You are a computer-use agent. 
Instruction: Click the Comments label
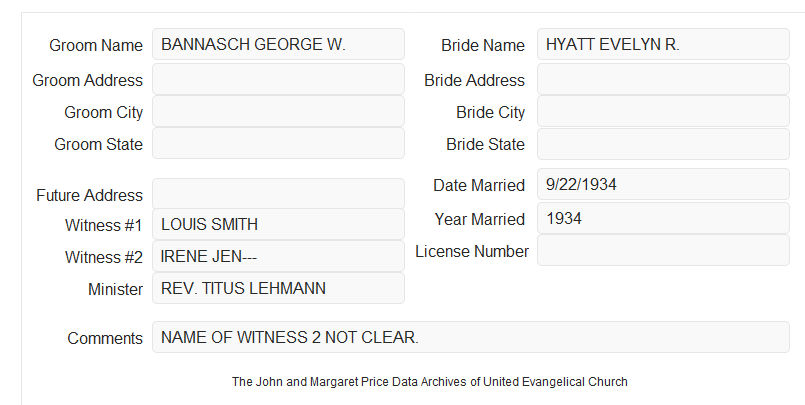click(x=105, y=338)
